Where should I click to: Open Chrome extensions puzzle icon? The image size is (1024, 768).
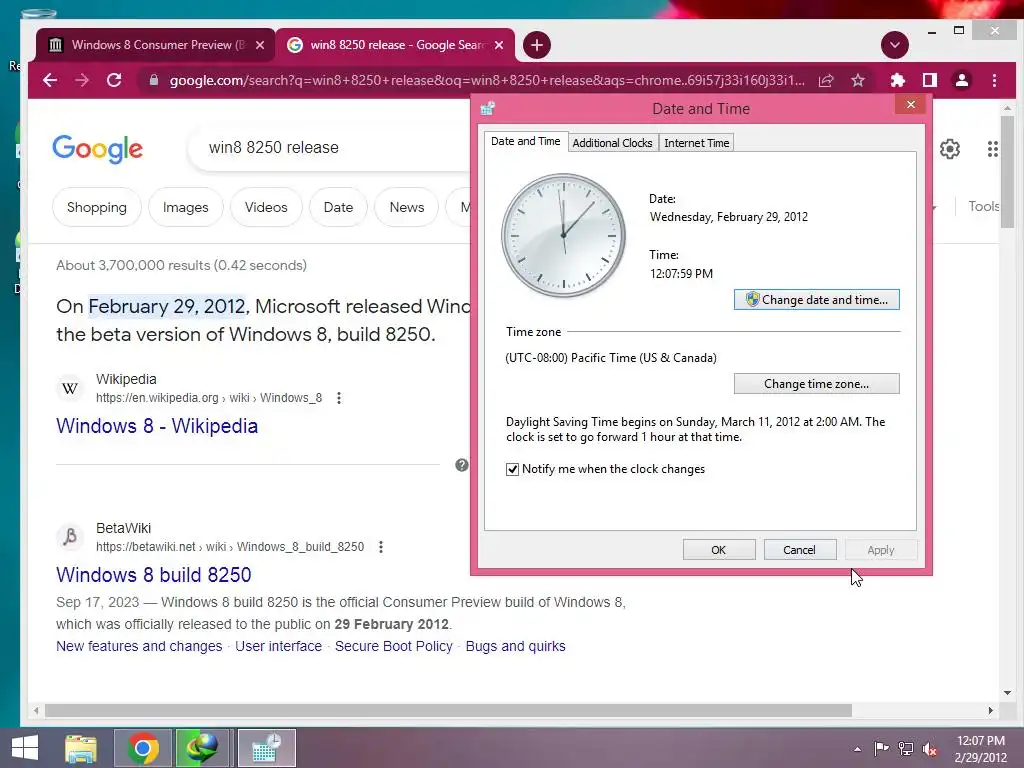click(x=898, y=80)
